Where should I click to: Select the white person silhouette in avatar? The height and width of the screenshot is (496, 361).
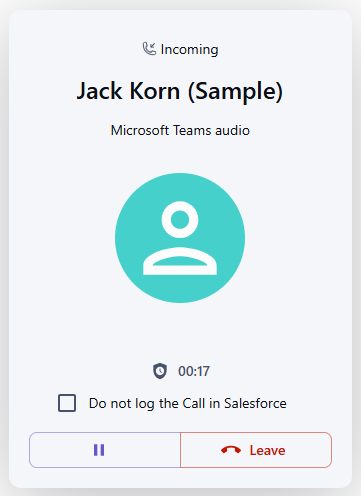(x=180, y=238)
